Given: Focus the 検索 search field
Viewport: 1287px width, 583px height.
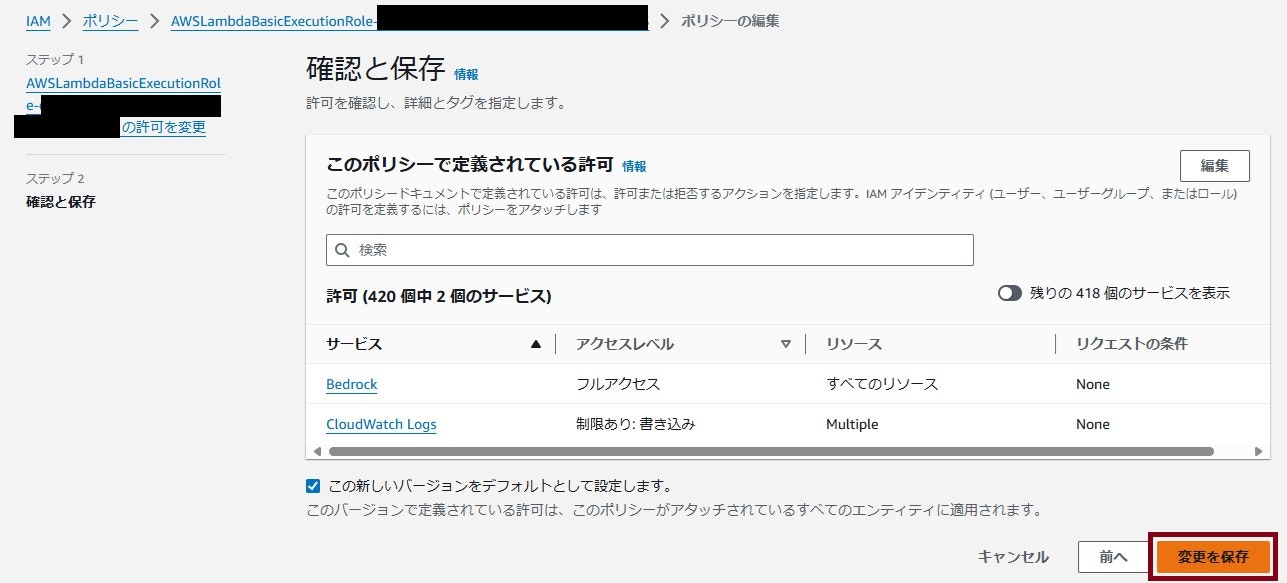Looking at the screenshot, I should 650,250.
